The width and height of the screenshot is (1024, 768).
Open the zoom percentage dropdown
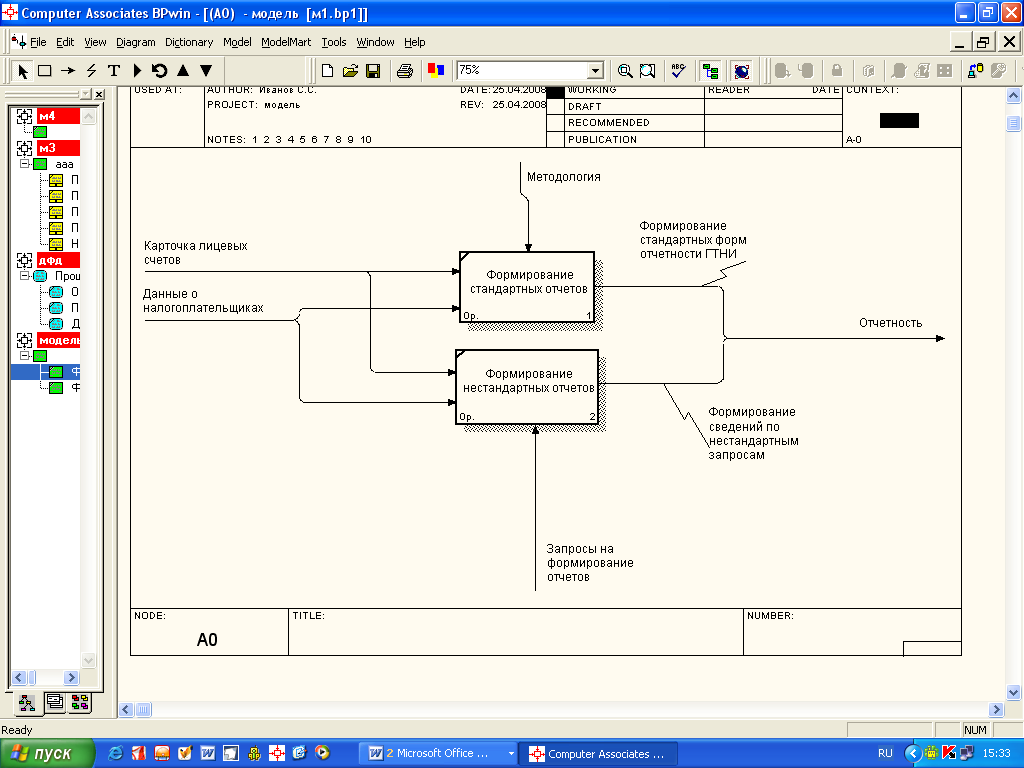pyautogui.click(x=595, y=71)
